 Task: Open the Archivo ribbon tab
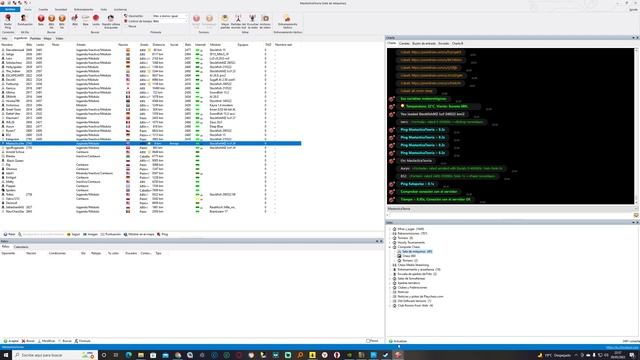pos(10,9)
